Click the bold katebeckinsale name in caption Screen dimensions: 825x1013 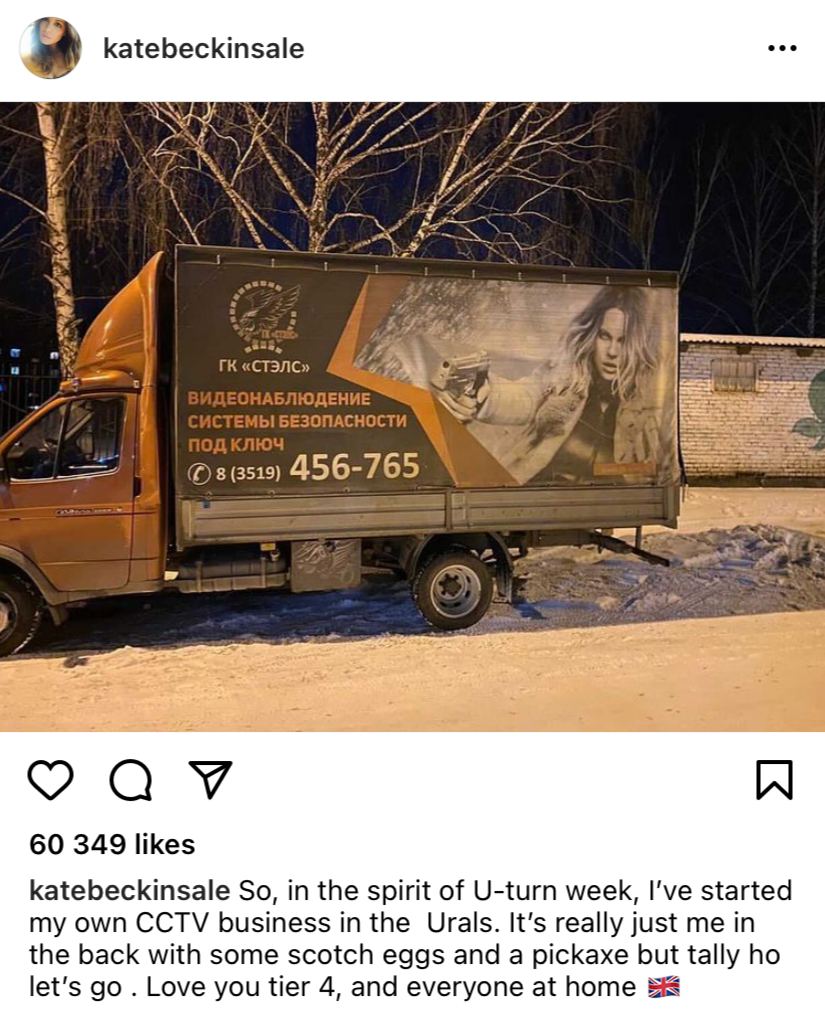[130, 890]
